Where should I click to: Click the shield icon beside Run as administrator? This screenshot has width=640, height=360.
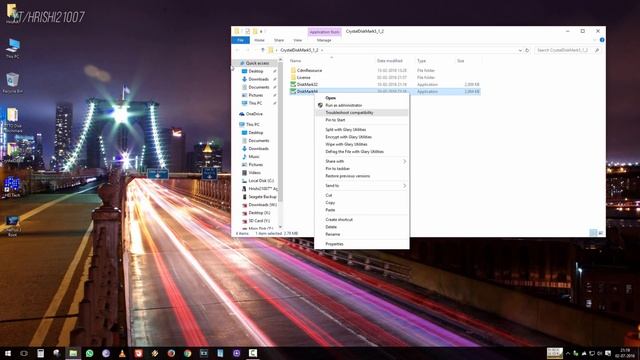[x=320, y=105]
